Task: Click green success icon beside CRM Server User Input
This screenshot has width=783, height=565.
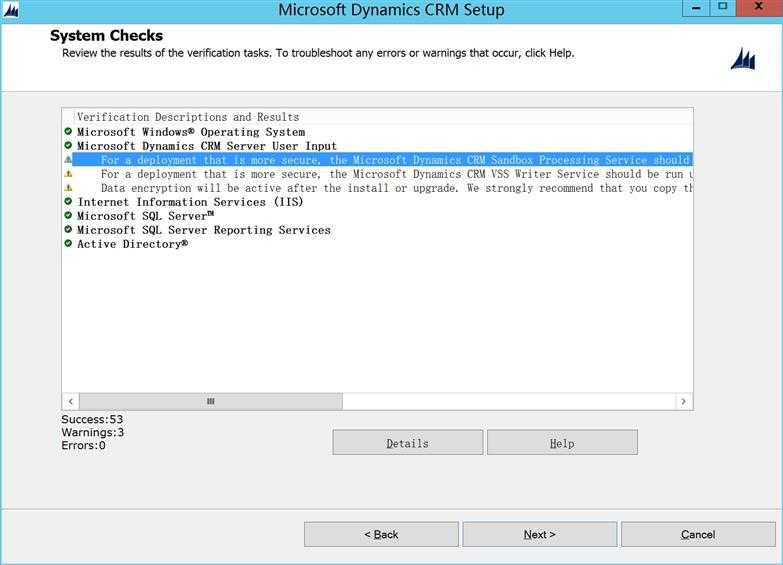Action: click(68, 145)
